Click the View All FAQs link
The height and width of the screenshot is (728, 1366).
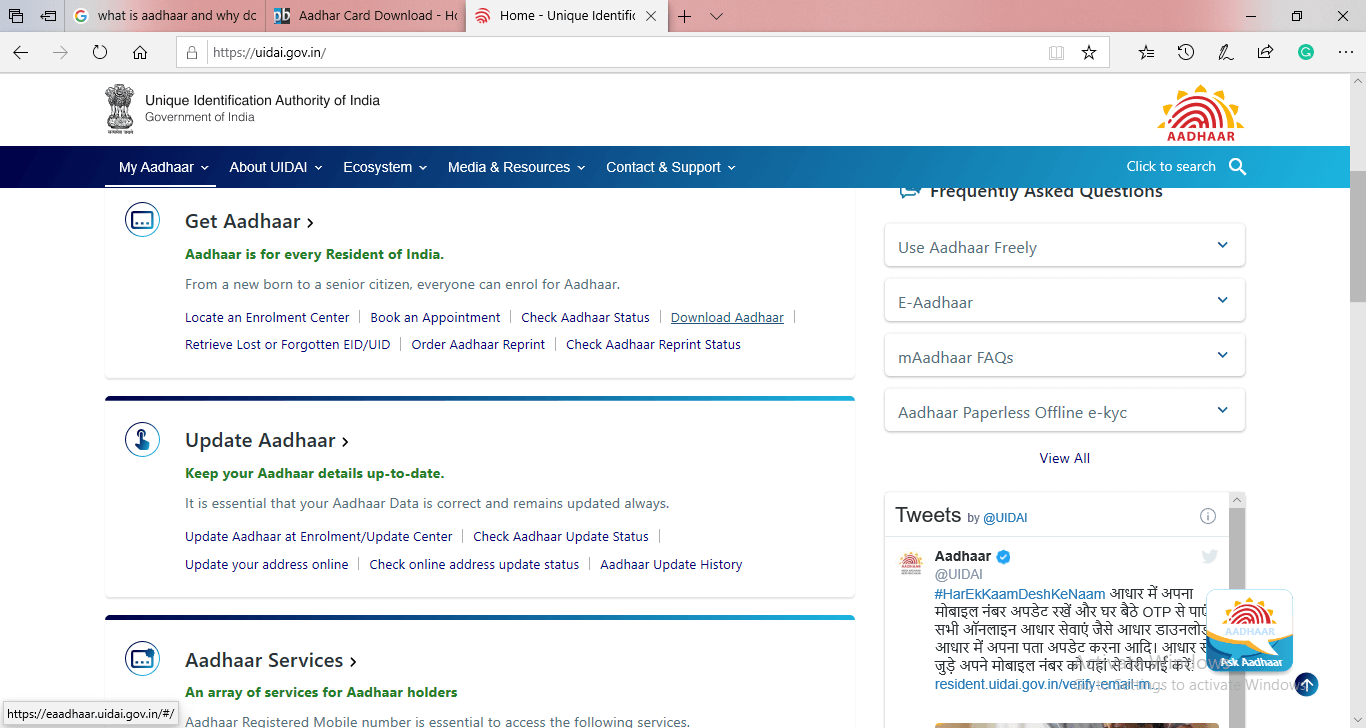click(x=1064, y=458)
